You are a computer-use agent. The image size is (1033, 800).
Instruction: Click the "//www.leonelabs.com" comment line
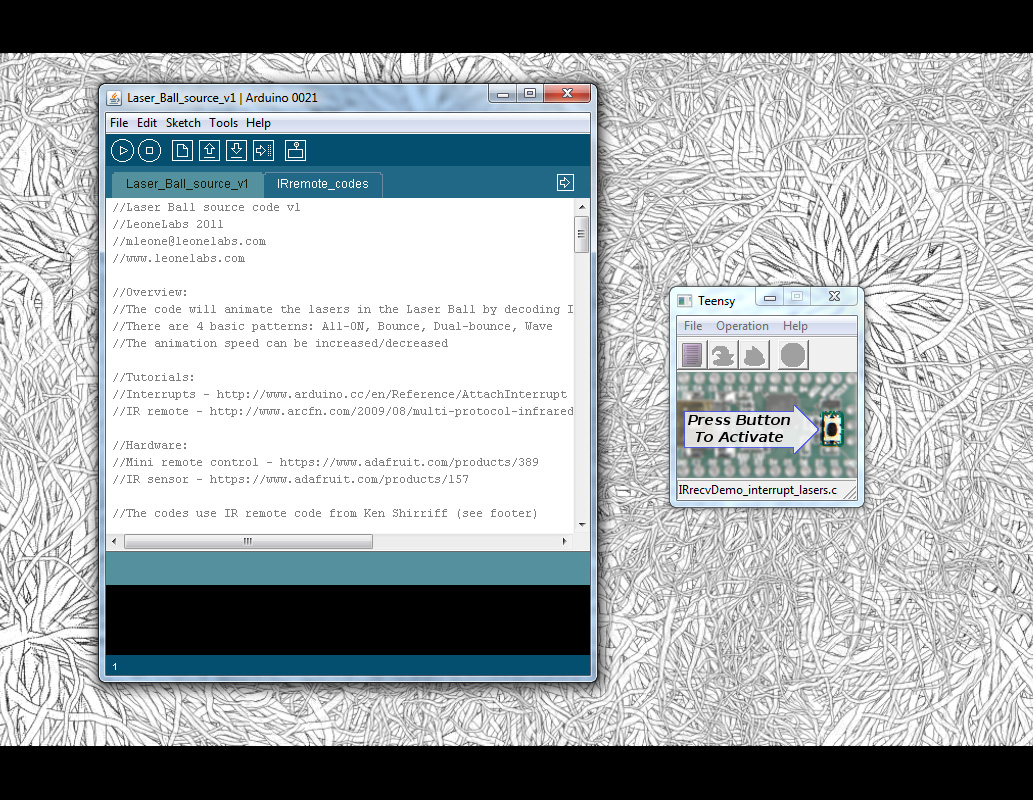[x=179, y=259]
